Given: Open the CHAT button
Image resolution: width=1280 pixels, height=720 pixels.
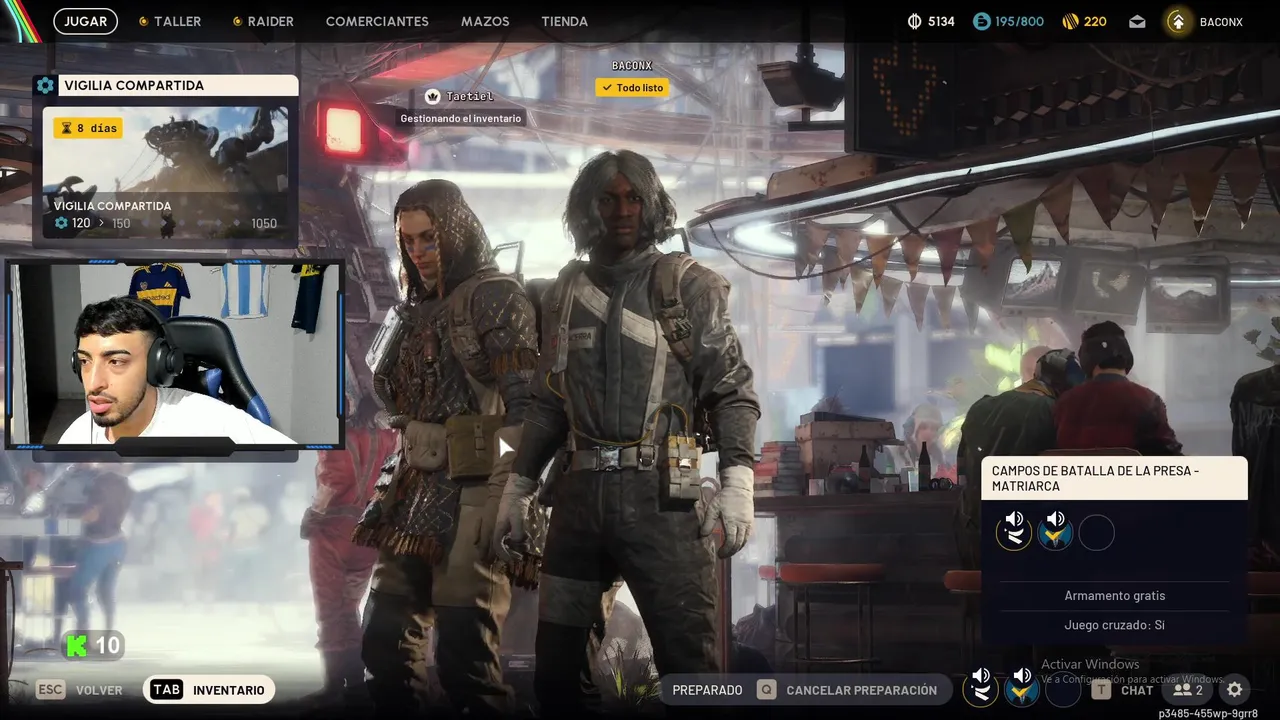Looking at the screenshot, I should click(x=1121, y=690).
